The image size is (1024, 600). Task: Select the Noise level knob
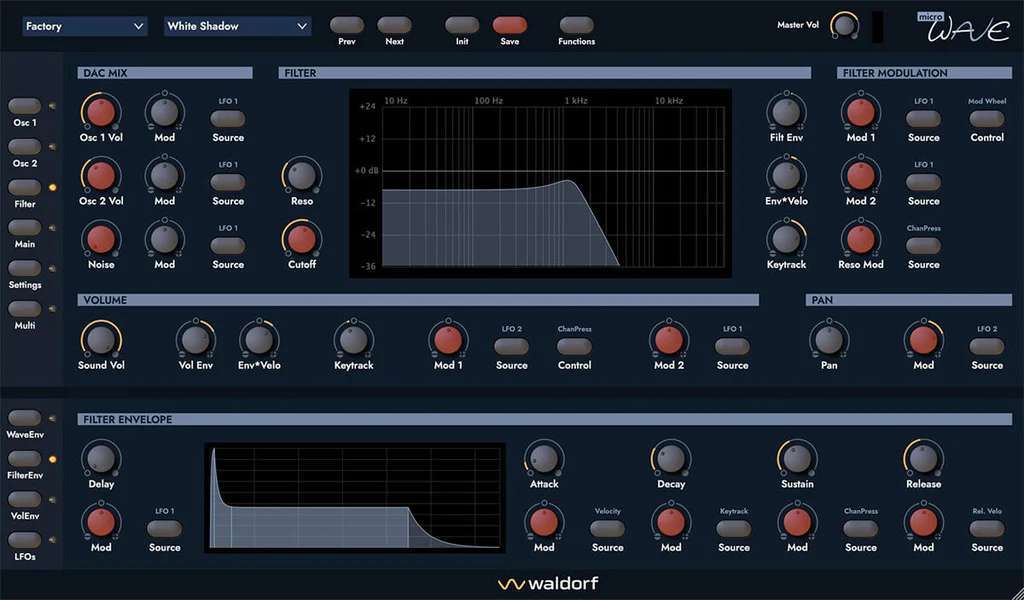click(x=100, y=239)
